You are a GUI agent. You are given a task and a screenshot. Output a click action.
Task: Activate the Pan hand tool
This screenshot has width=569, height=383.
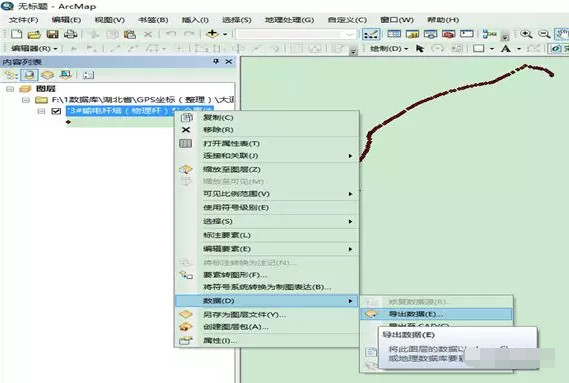point(561,34)
